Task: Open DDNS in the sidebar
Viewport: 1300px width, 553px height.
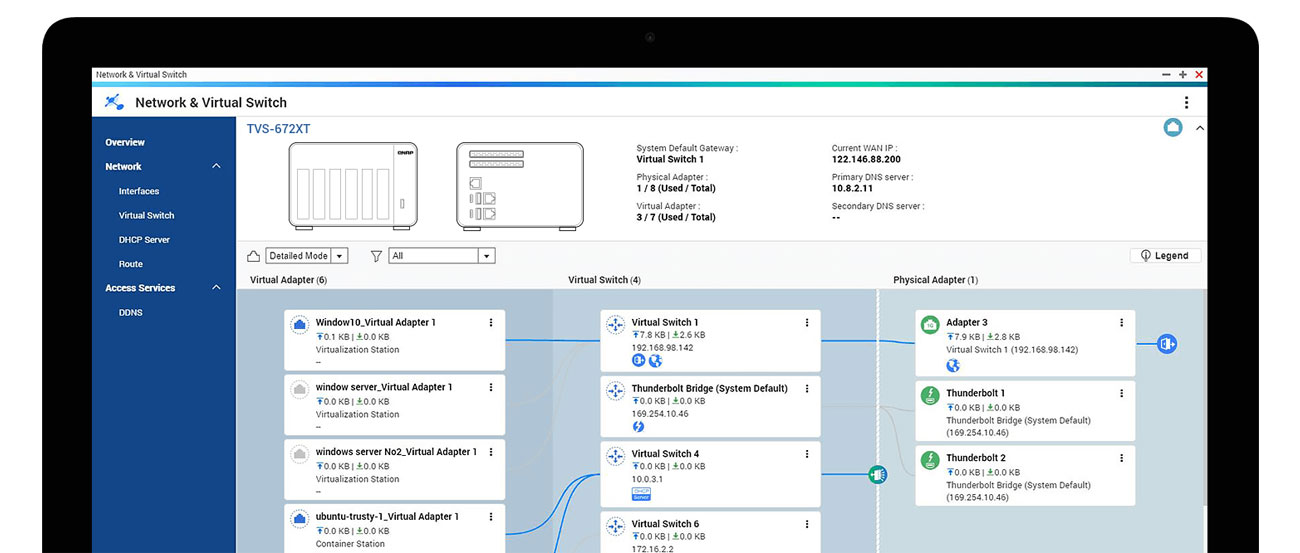Action: [132, 312]
